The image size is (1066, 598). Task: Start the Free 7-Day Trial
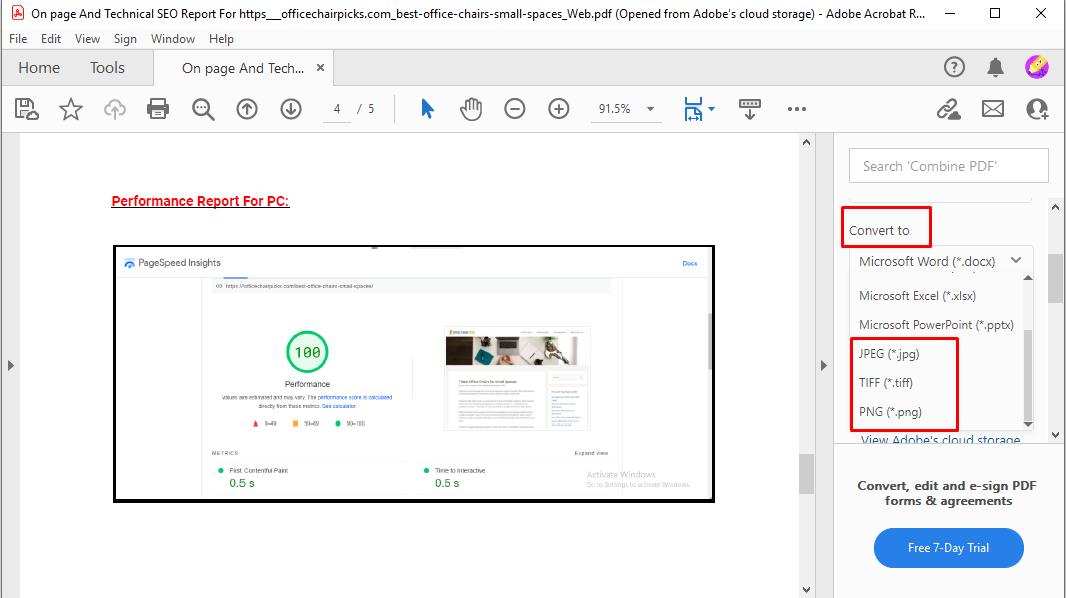[948, 548]
